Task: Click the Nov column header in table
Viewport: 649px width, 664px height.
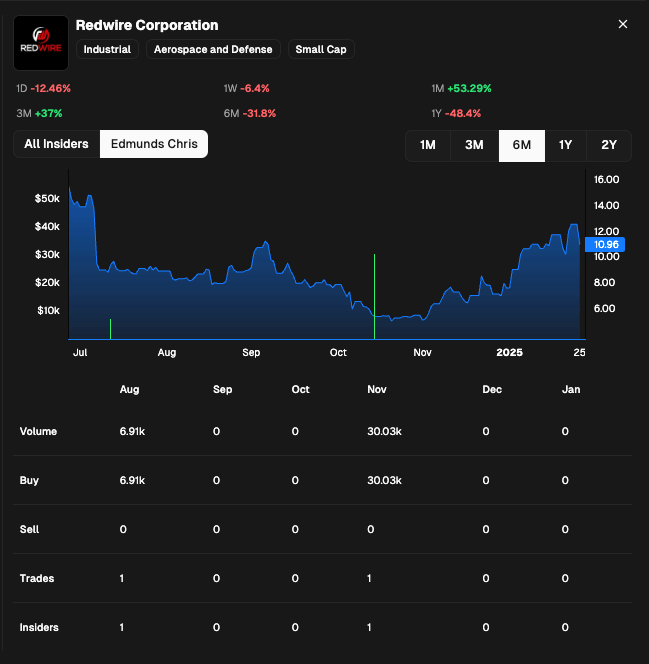Action: tap(376, 389)
